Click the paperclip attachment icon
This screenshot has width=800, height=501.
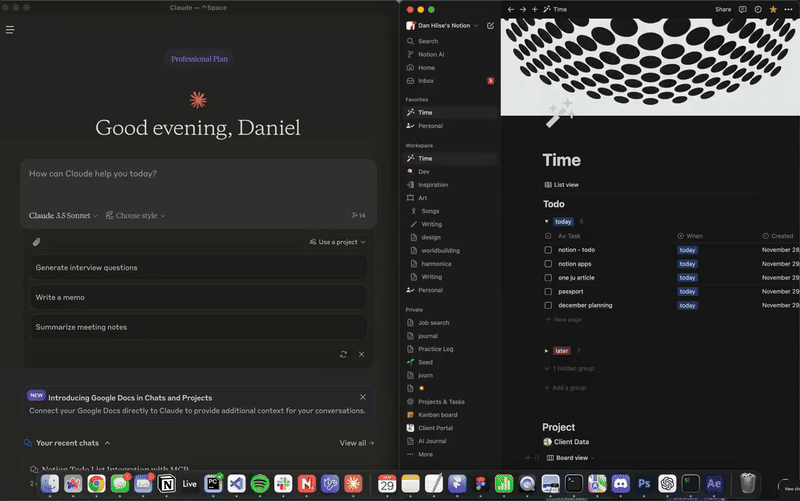(36, 242)
